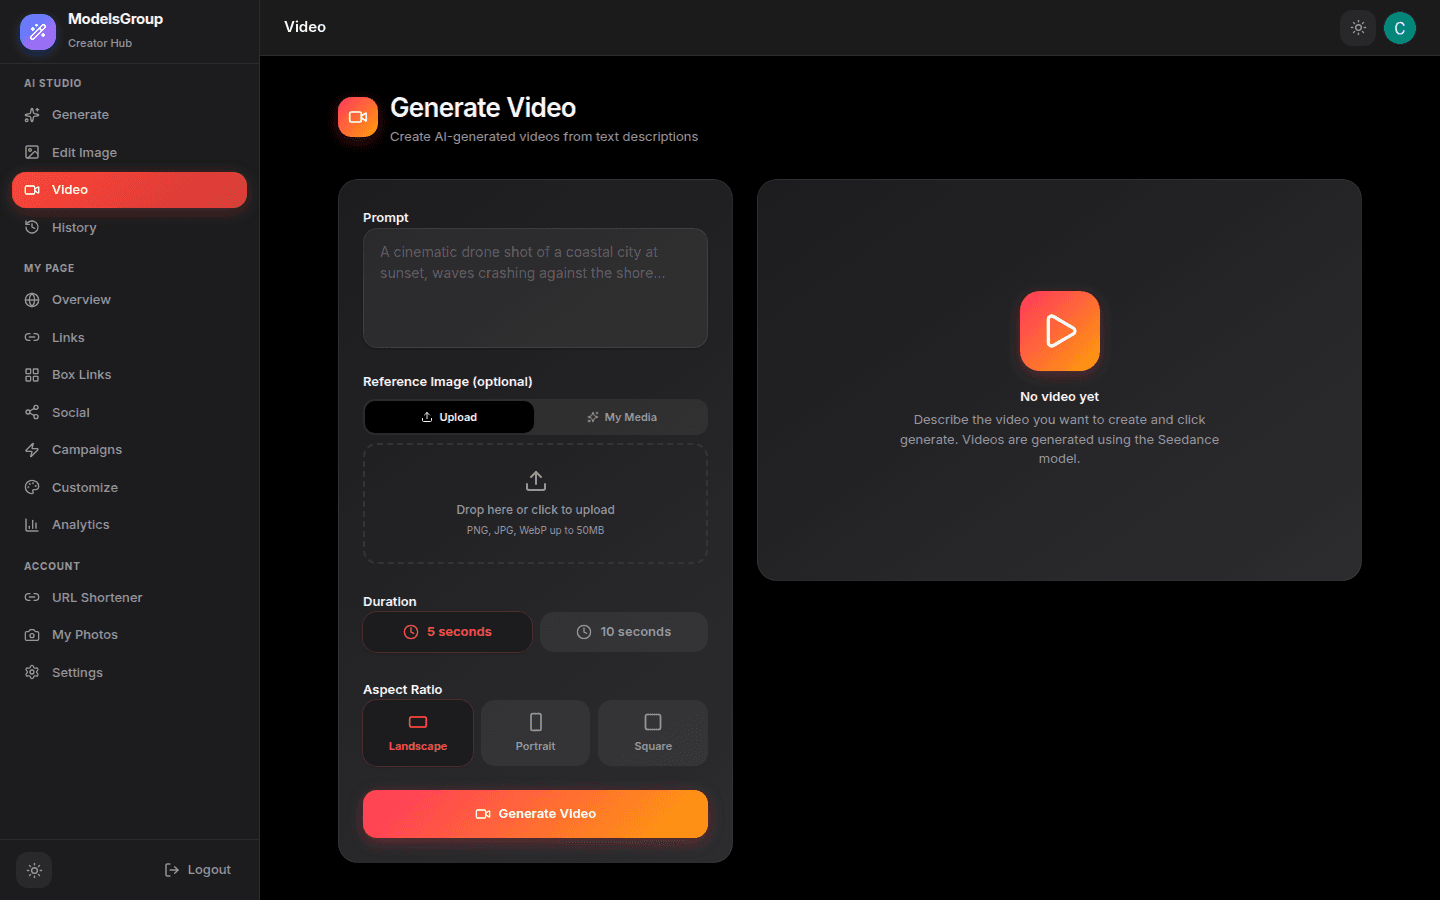Image resolution: width=1440 pixels, height=900 pixels.
Task: Open the Settings page
Action: (x=76, y=672)
